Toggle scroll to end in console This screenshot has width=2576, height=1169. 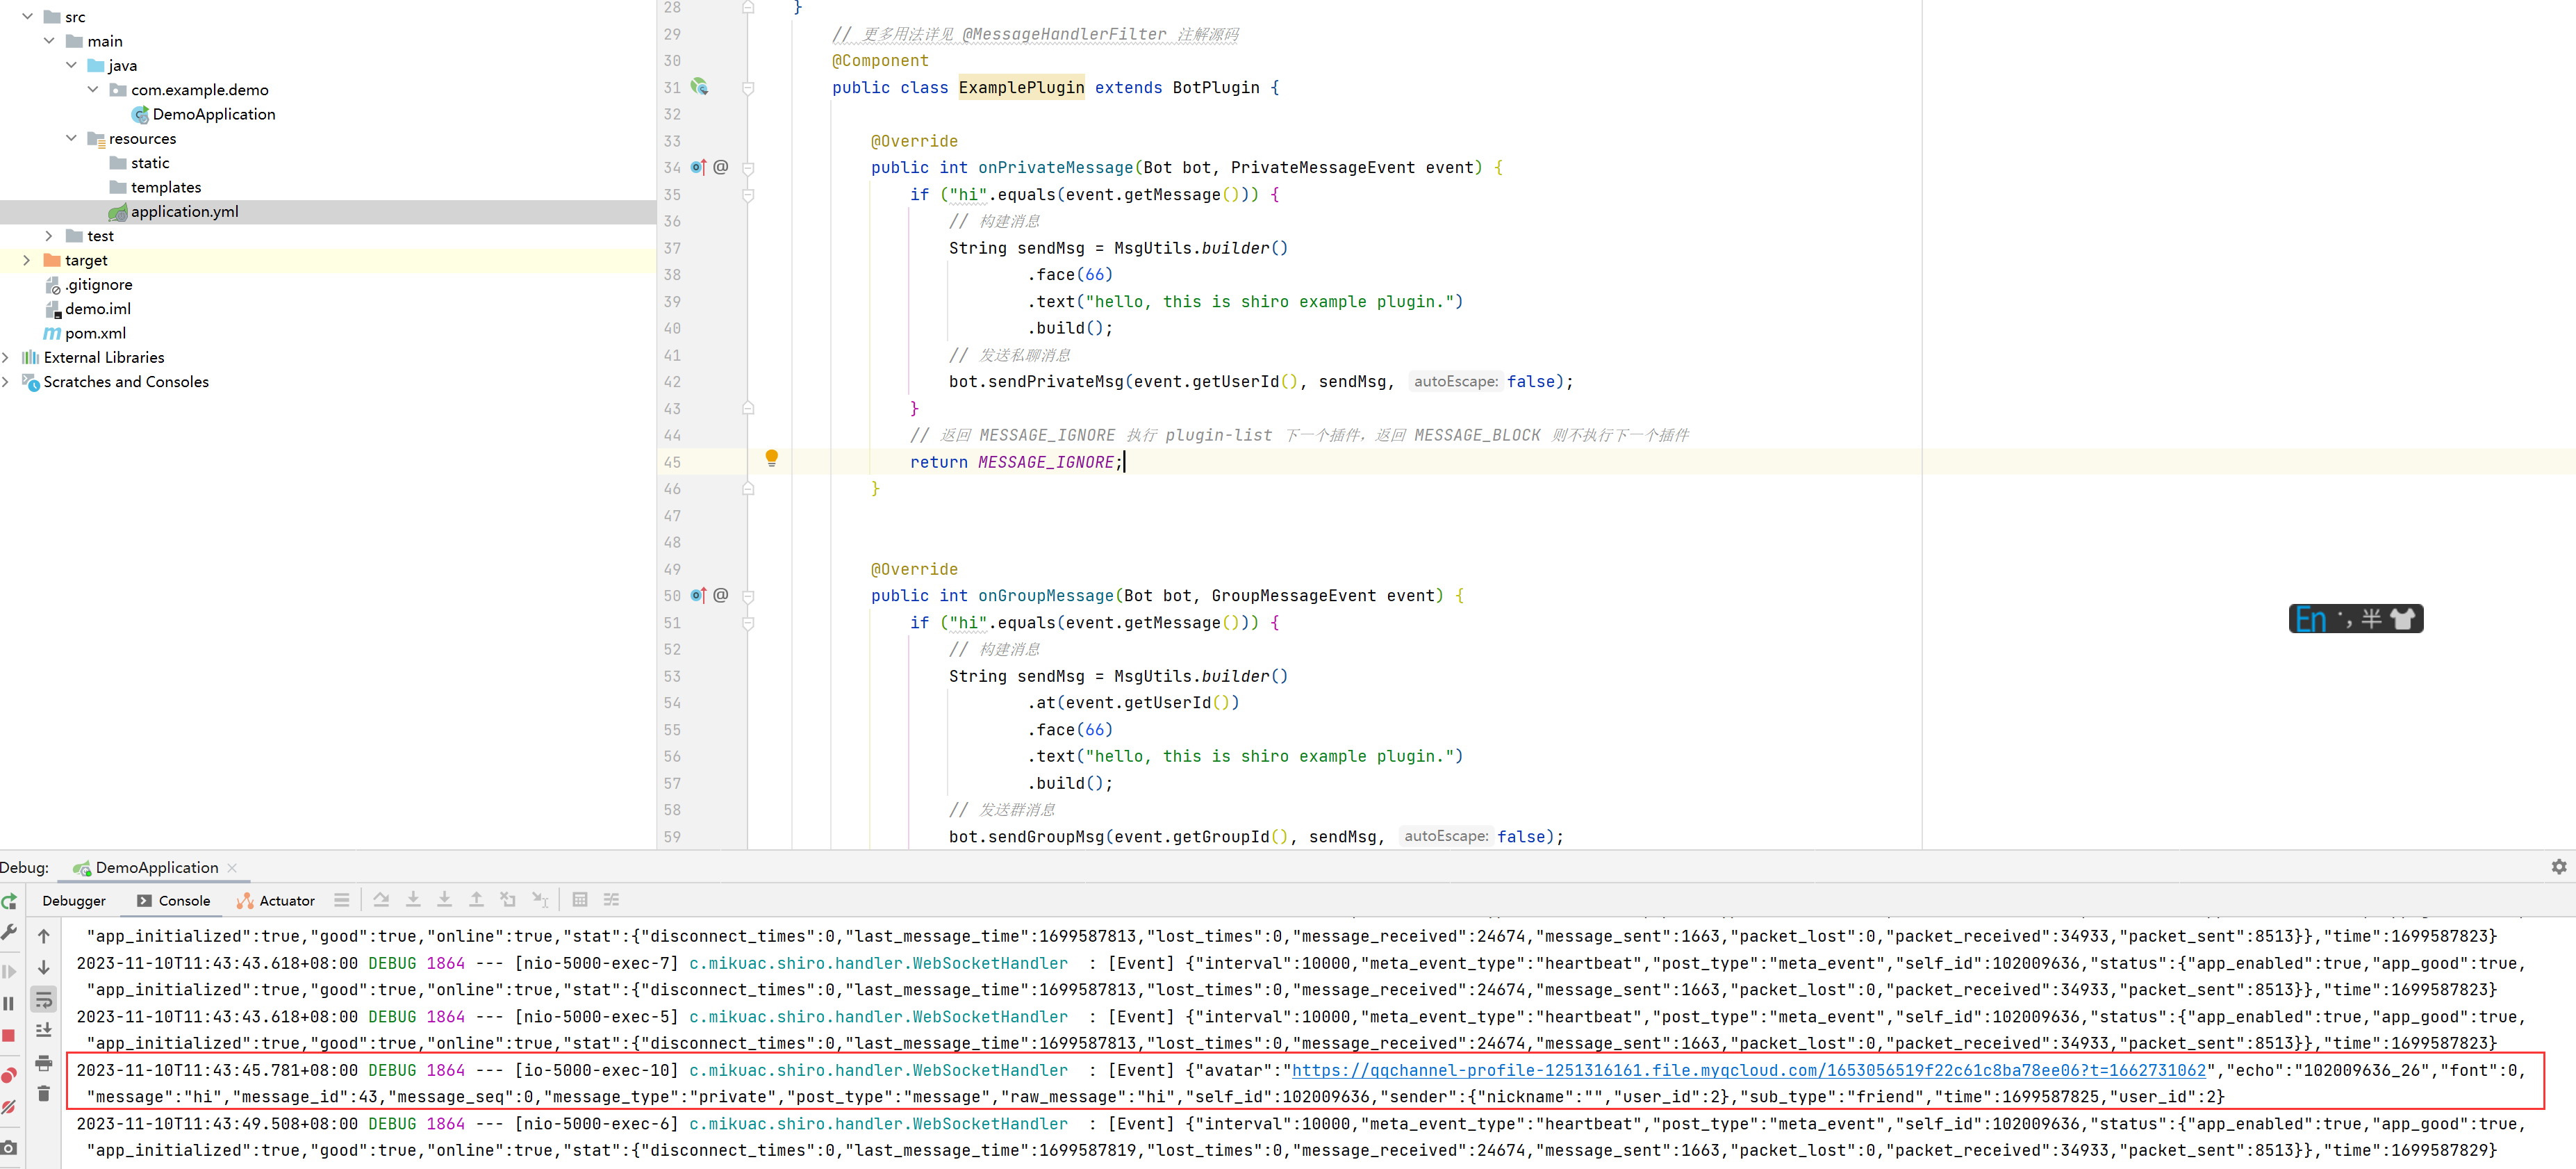(x=44, y=1030)
